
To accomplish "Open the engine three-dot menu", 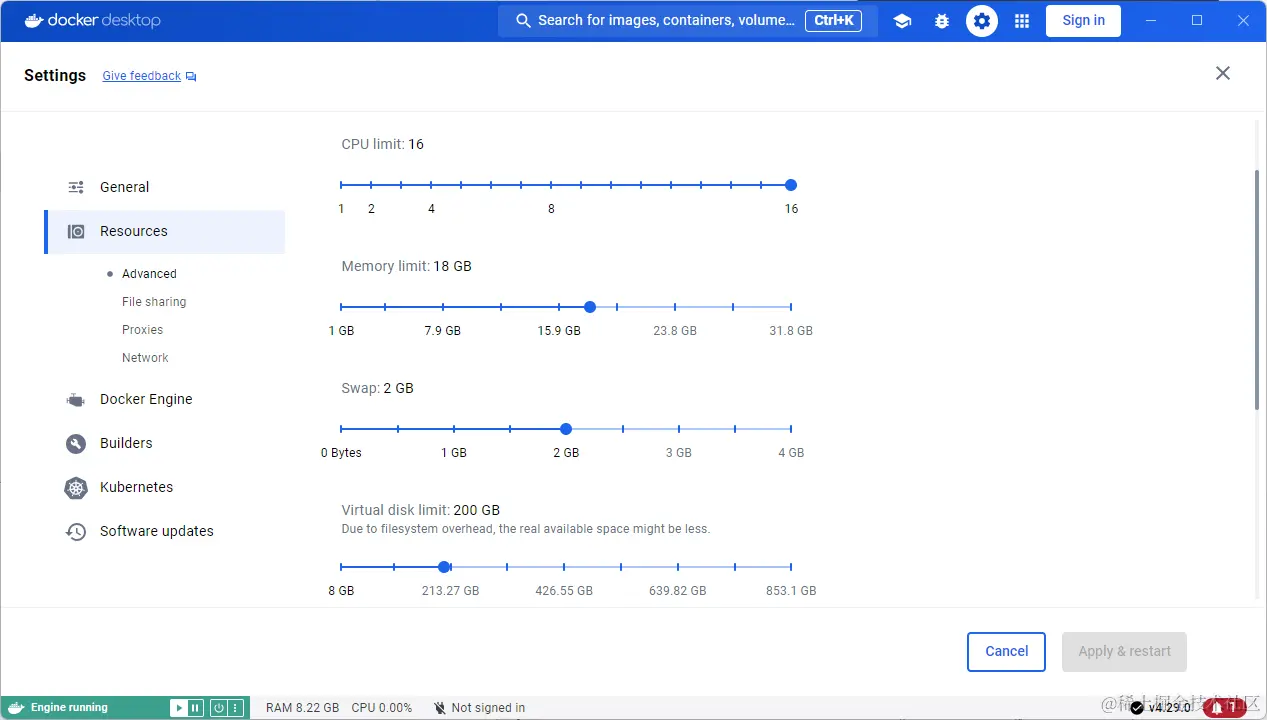I will pyautogui.click(x=236, y=708).
